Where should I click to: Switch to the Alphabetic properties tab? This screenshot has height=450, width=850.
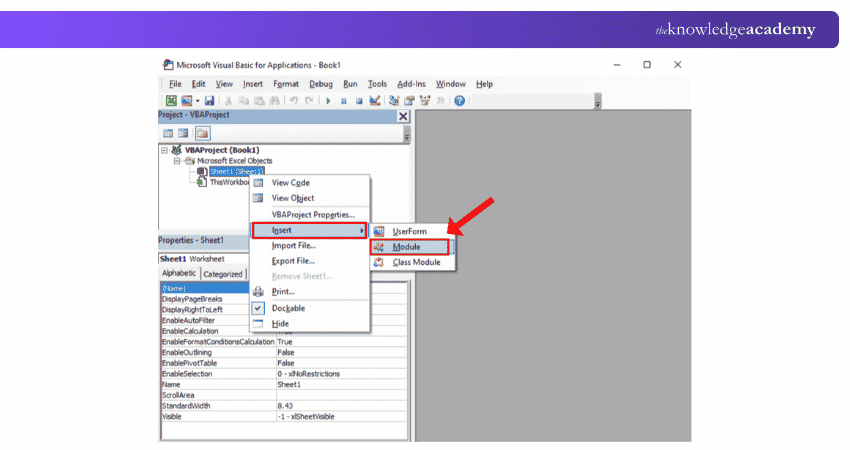[179, 273]
